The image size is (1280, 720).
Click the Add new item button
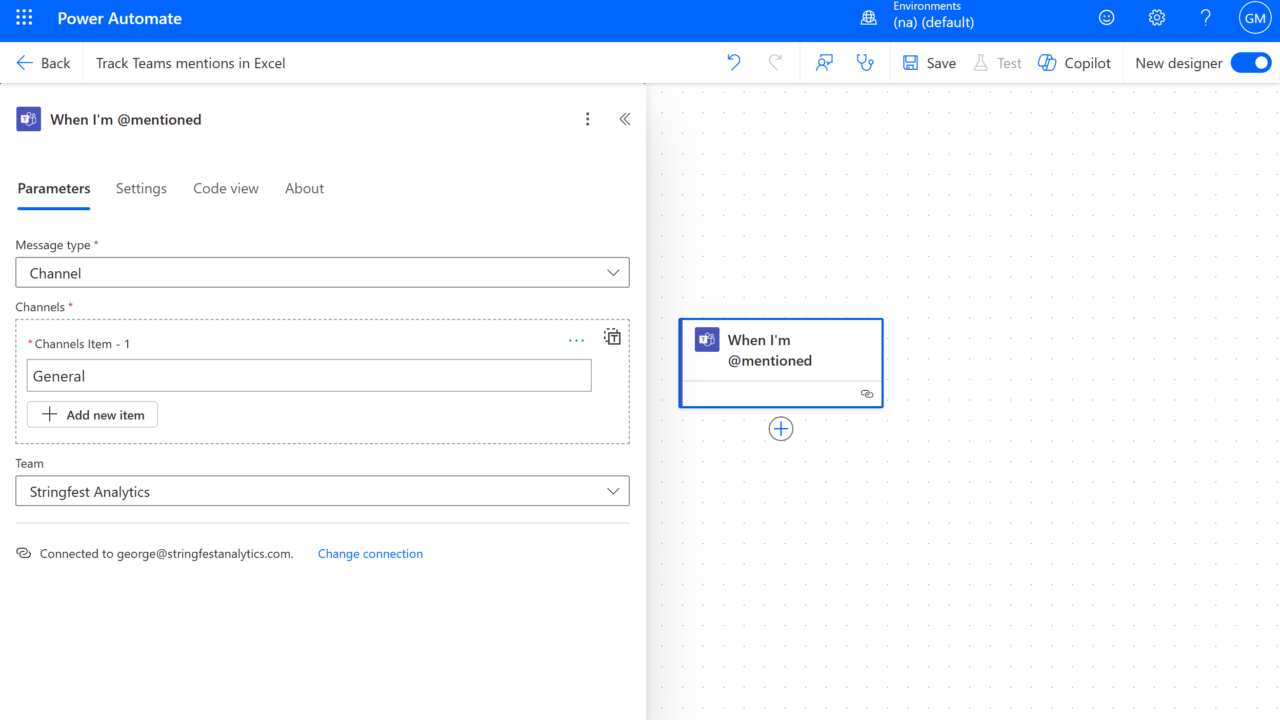click(x=92, y=415)
